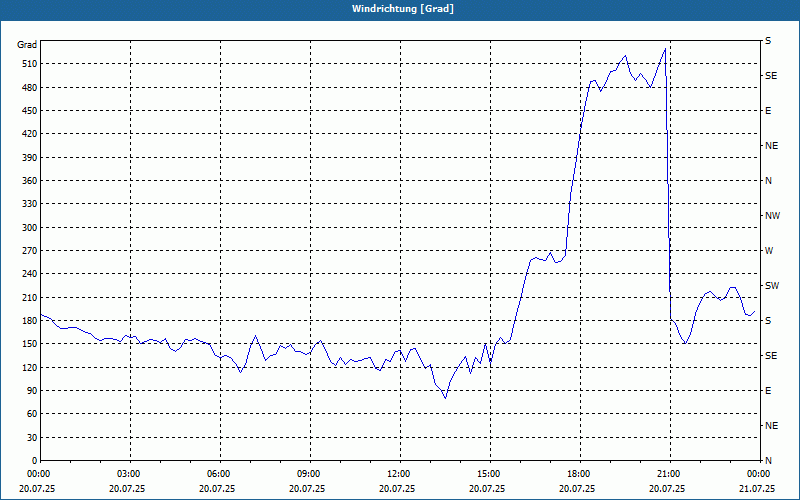
Task: Click the "390" degree value
Action: 30,158
